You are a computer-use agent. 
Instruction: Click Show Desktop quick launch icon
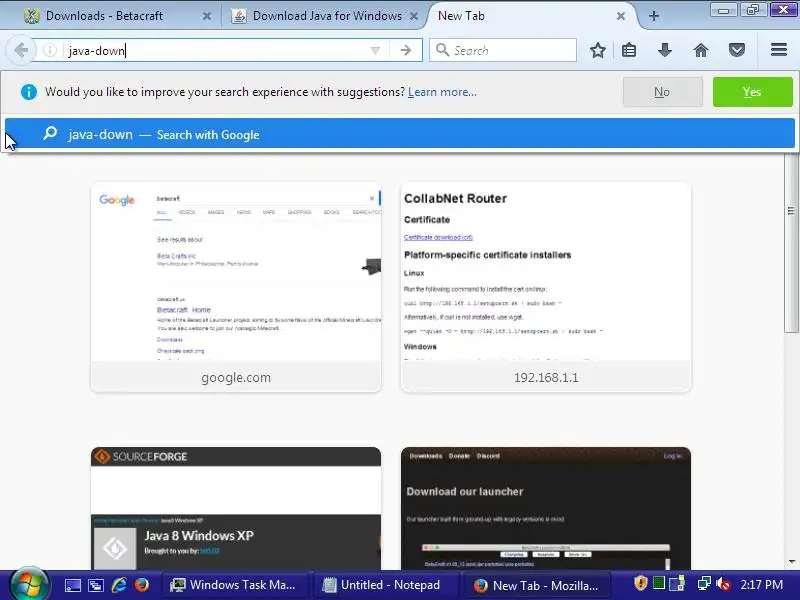click(x=72, y=585)
